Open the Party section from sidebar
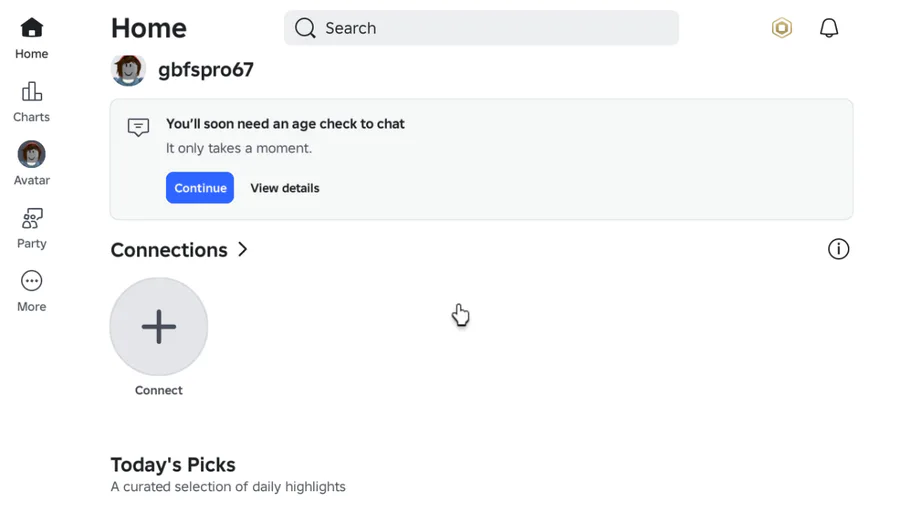Viewport: 900px width, 506px height. (x=31, y=228)
